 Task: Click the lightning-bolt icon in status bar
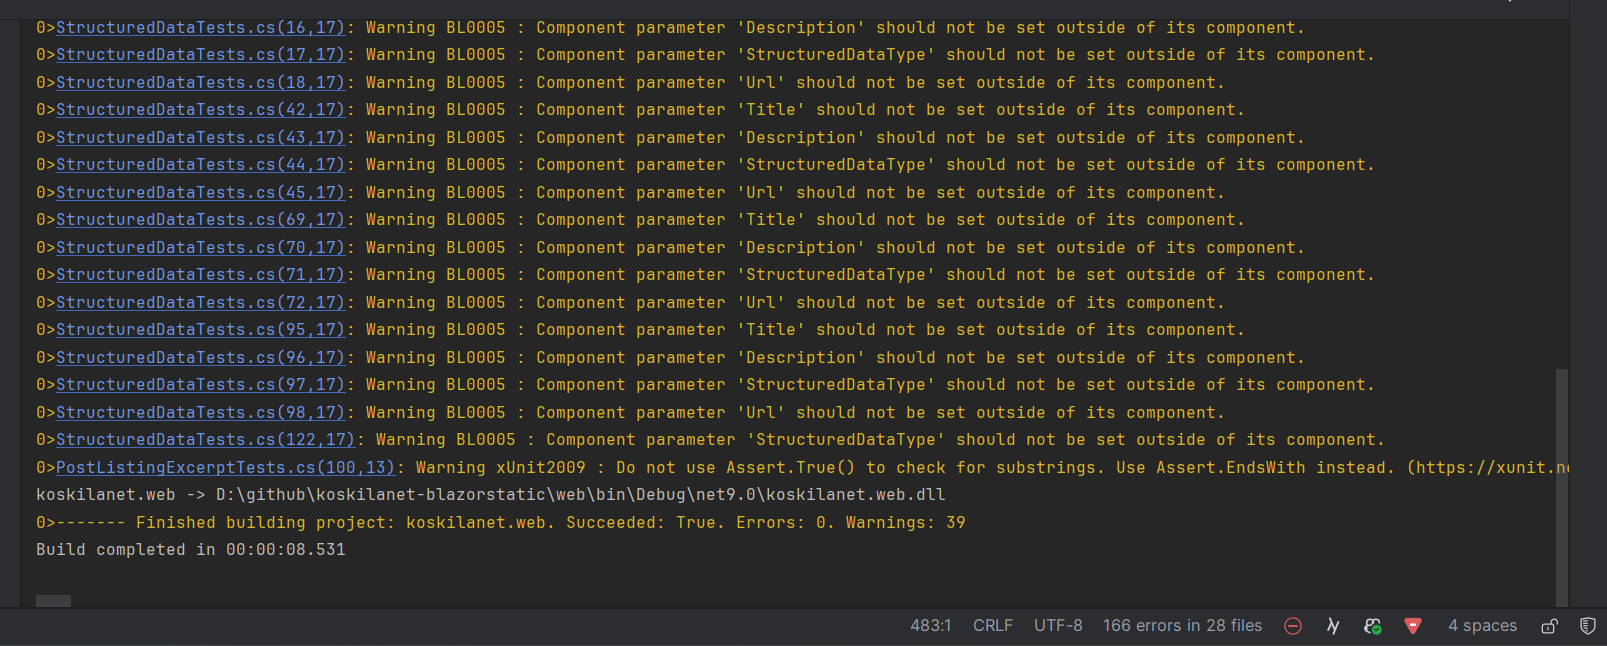pyautogui.click(x=1333, y=626)
